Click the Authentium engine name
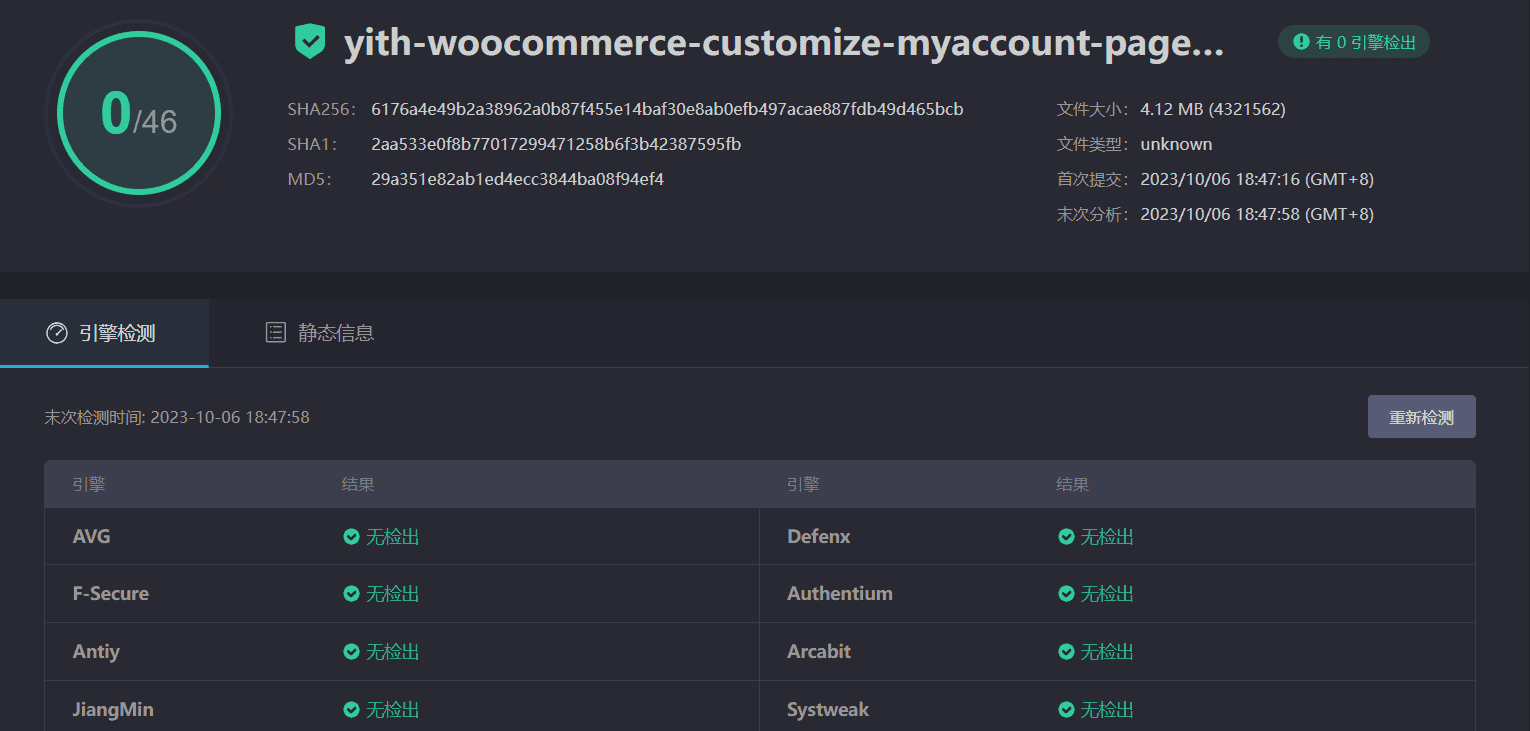Image resolution: width=1530 pixels, height=731 pixels. point(840,594)
